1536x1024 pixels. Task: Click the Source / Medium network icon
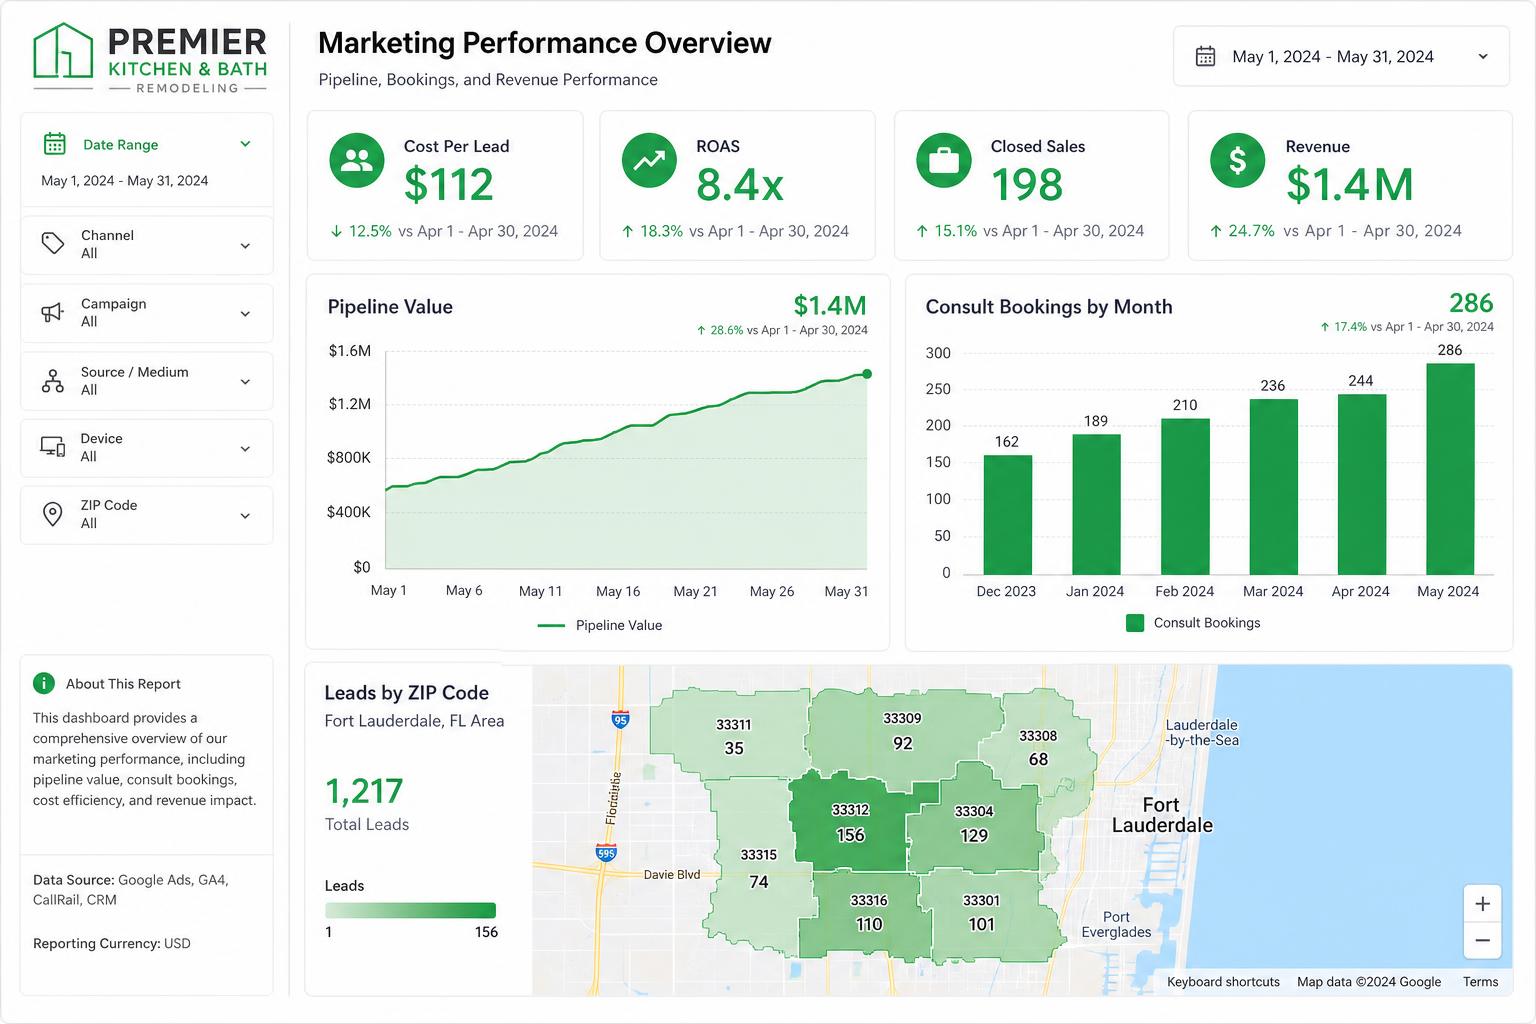(x=53, y=381)
